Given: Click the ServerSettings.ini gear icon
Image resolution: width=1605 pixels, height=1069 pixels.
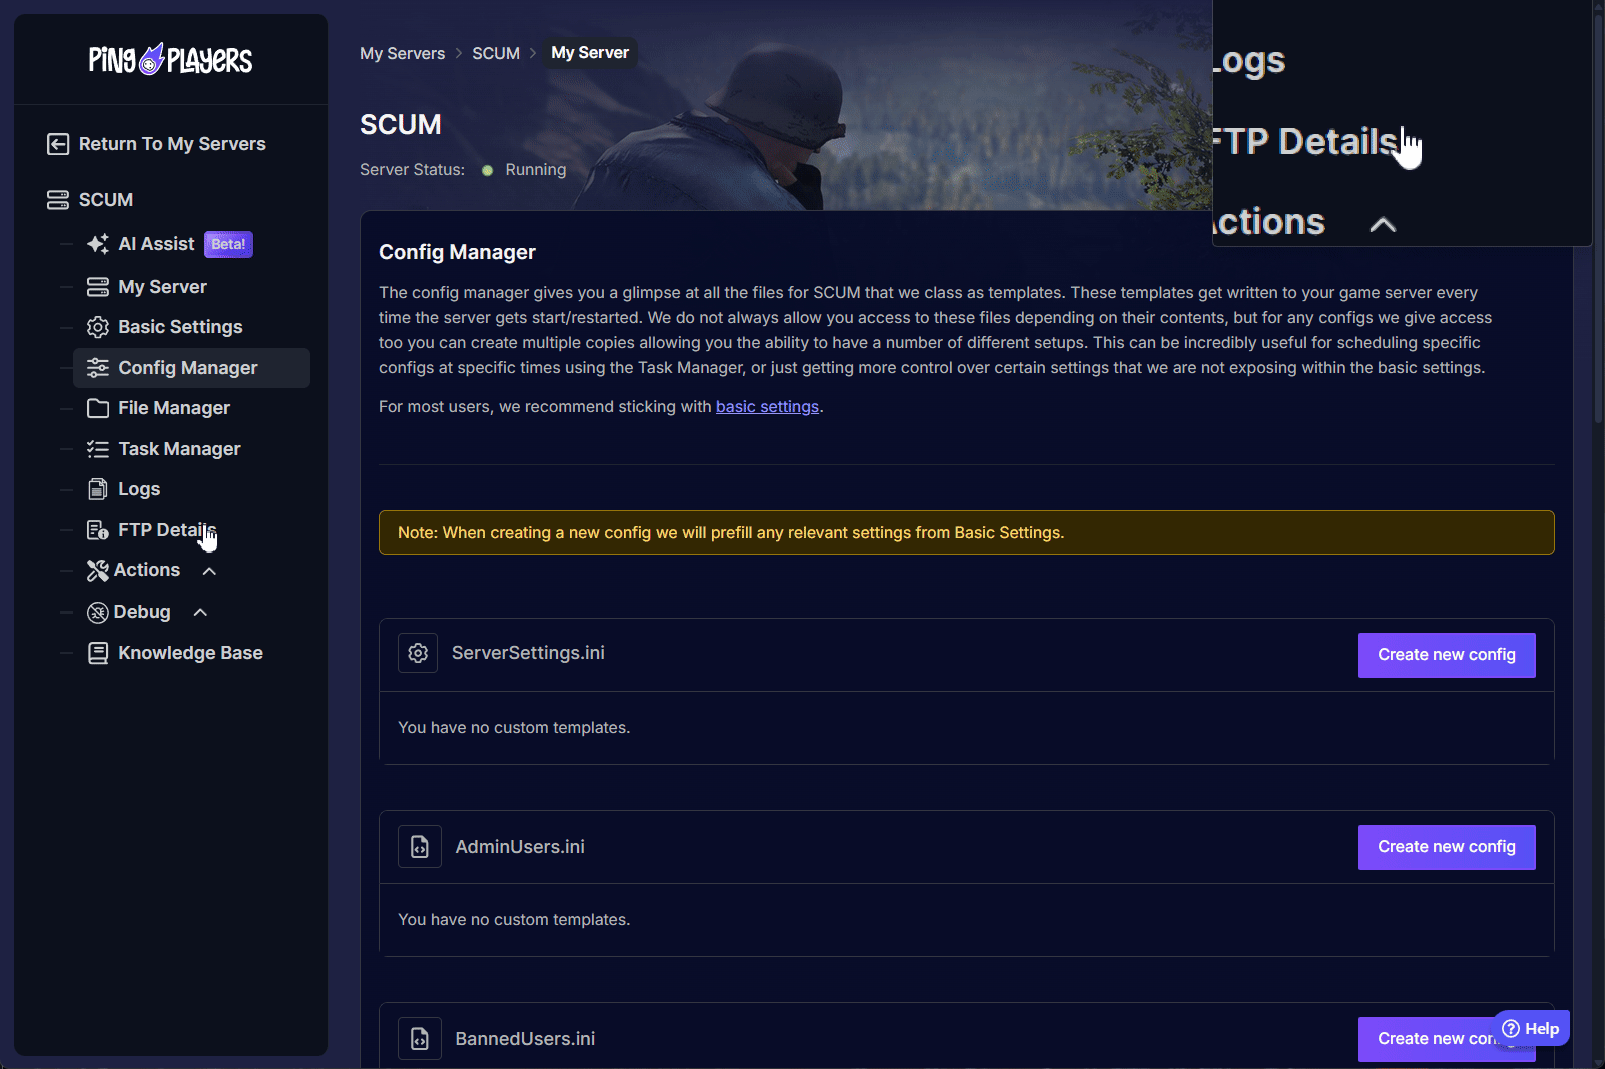Looking at the screenshot, I should coord(418,653).
